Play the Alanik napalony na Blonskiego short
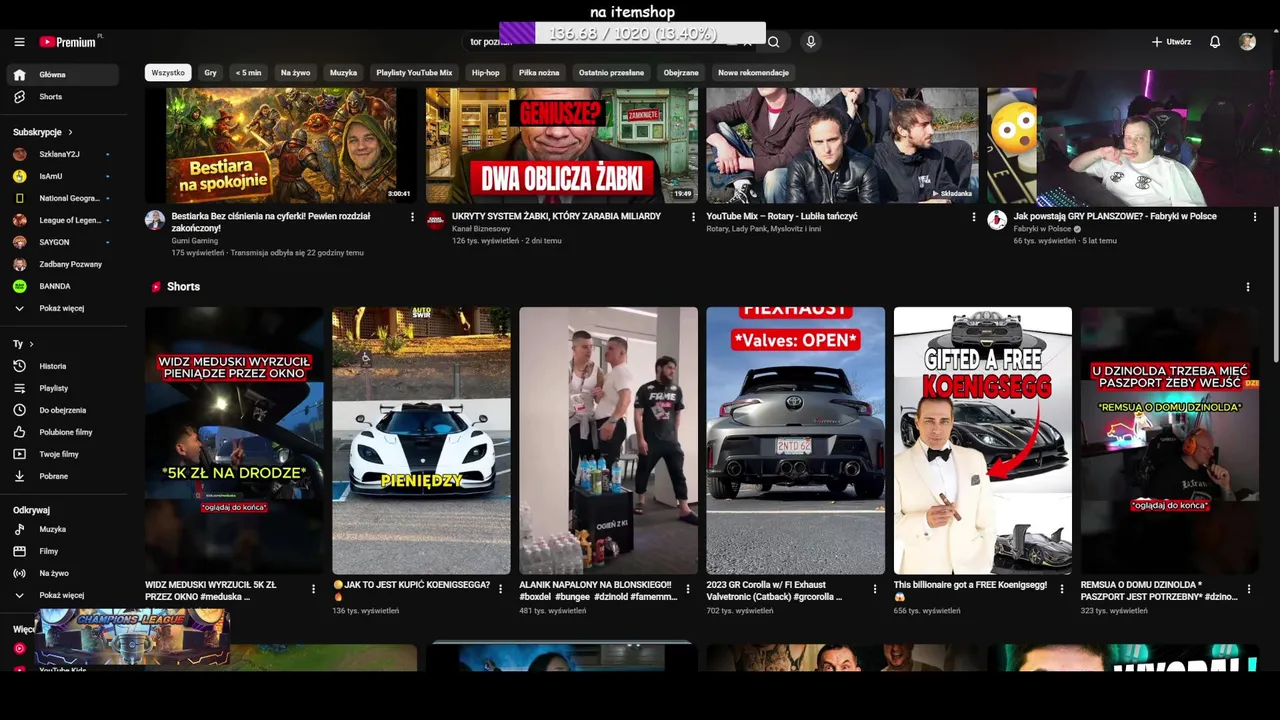The height and width of the screenshot is (720, 1280). click(x=608, y=440)
